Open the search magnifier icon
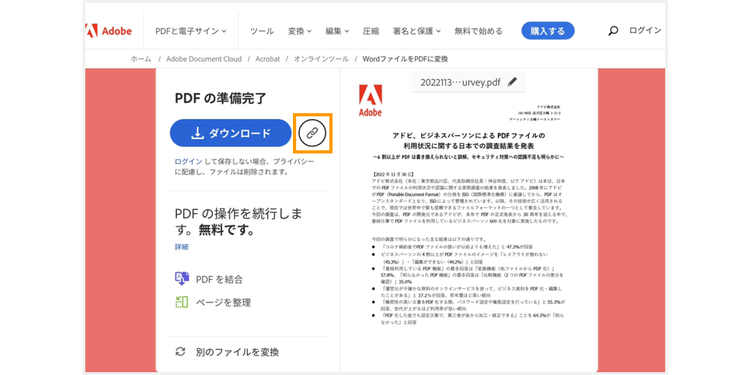Viewport: 750px width, 375px height. [613, 31]
